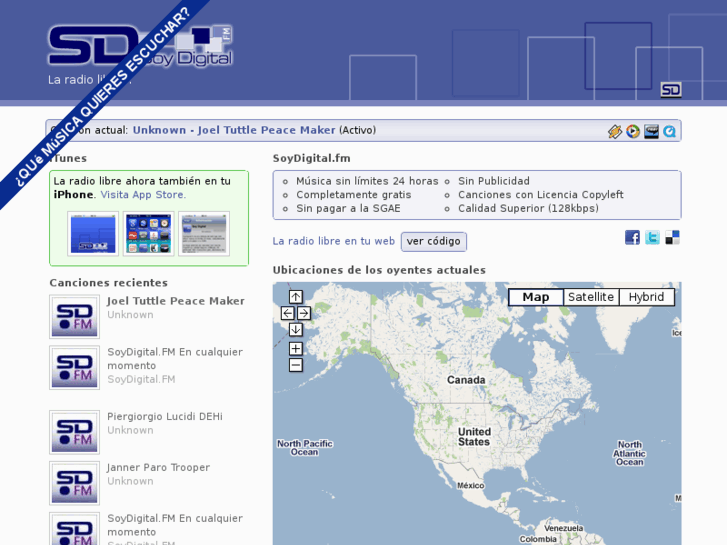Click Ubicaciones de los oyentes actuales heading
Image resolution: width=727 pixels, height=545 pixels.
point(379,270)
